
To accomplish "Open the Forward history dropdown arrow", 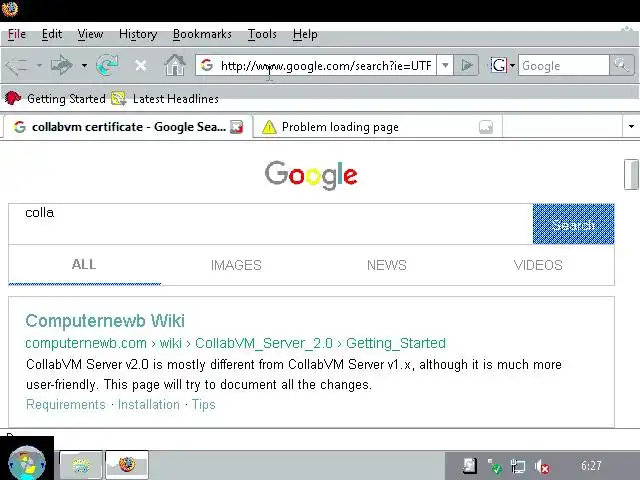I will (x=84, y=65).
